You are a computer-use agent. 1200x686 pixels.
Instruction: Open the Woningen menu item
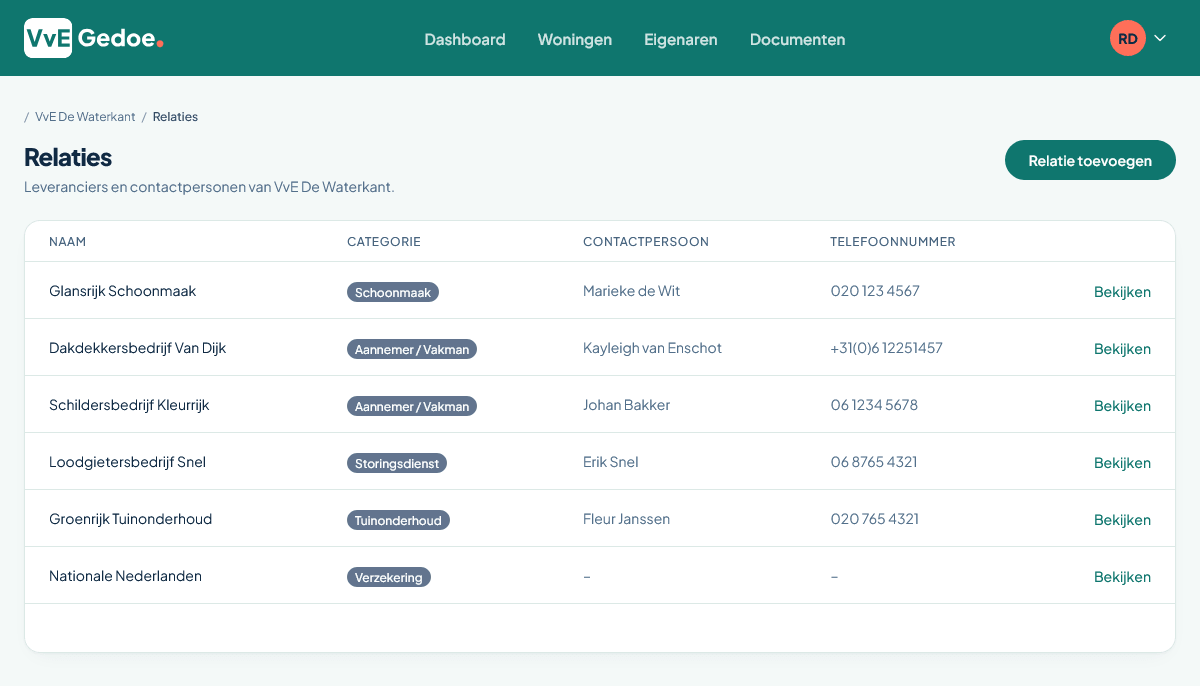575,40
